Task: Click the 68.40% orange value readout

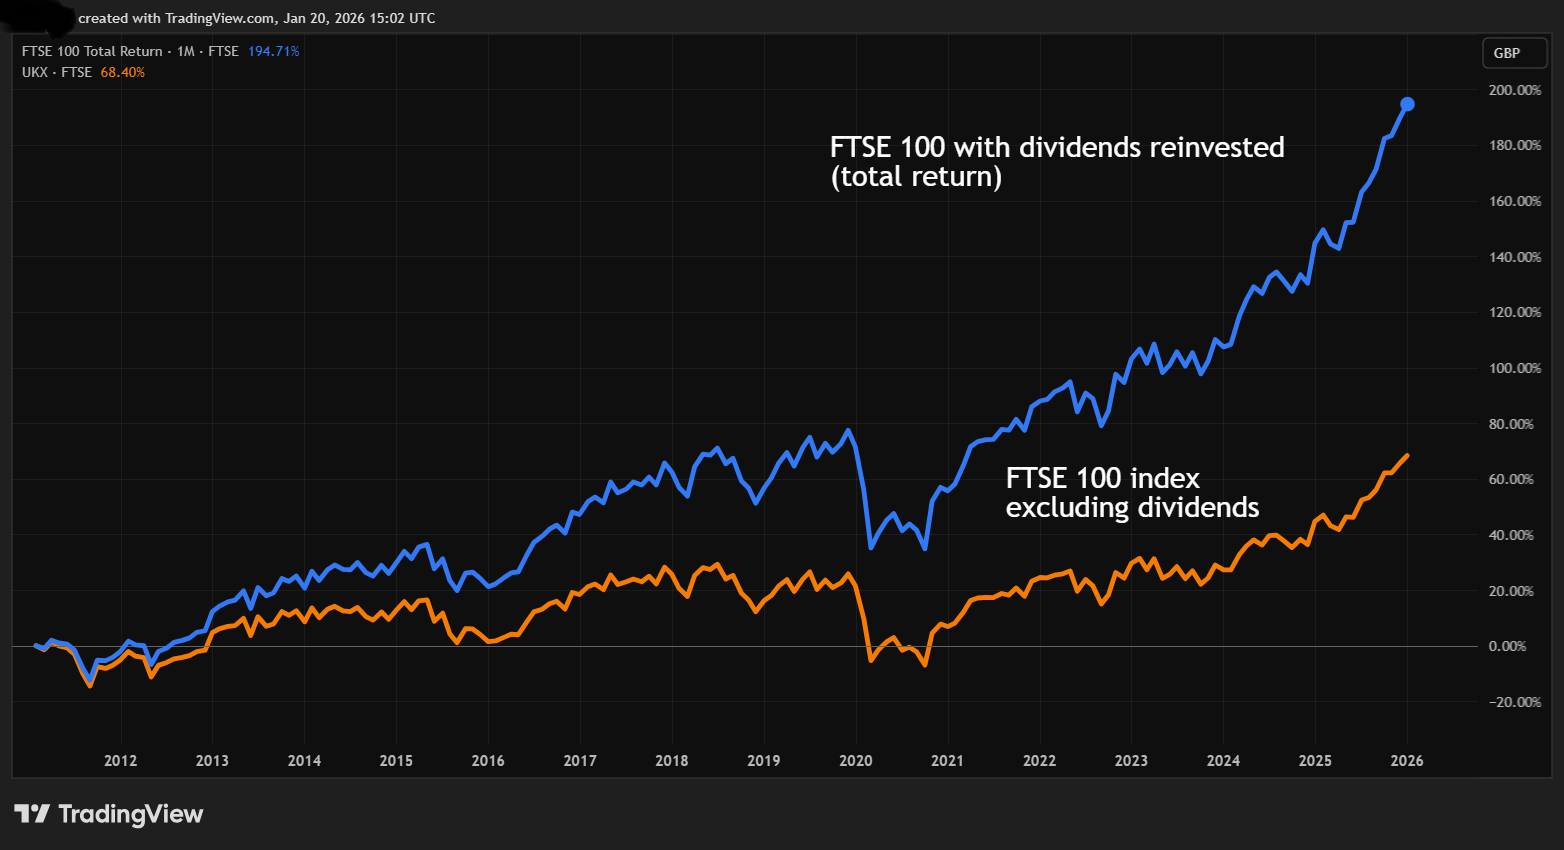Action: click(x=121, y=72)
